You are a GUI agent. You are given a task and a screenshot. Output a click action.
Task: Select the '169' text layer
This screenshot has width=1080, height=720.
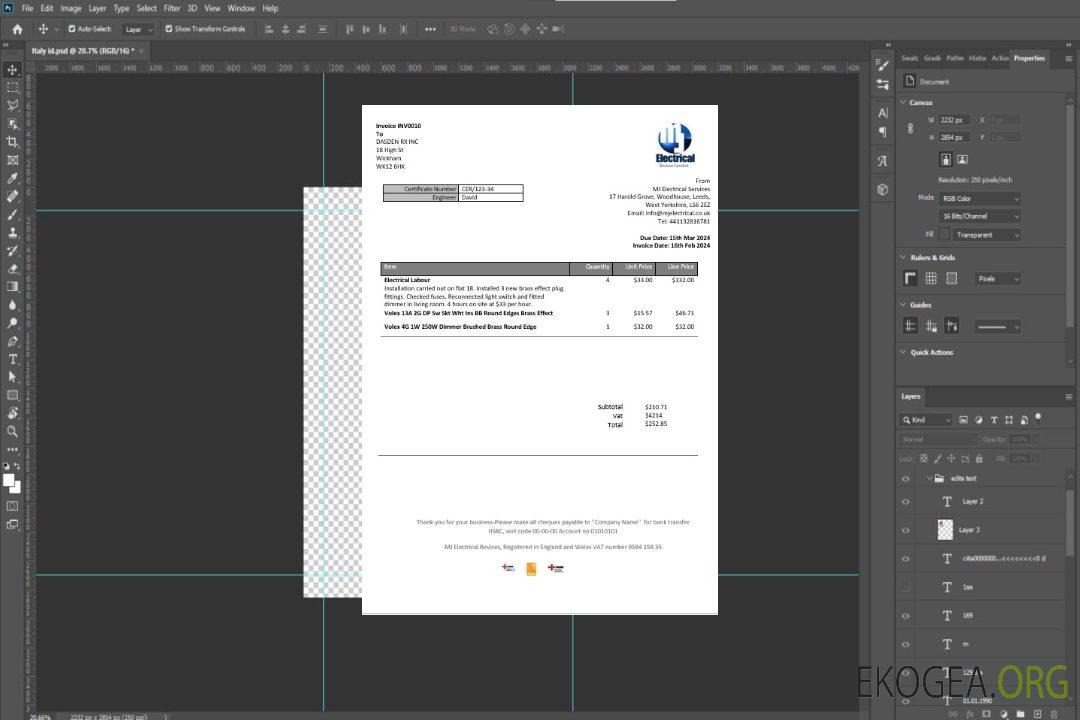pyautogui.click(x=967, y=616)
